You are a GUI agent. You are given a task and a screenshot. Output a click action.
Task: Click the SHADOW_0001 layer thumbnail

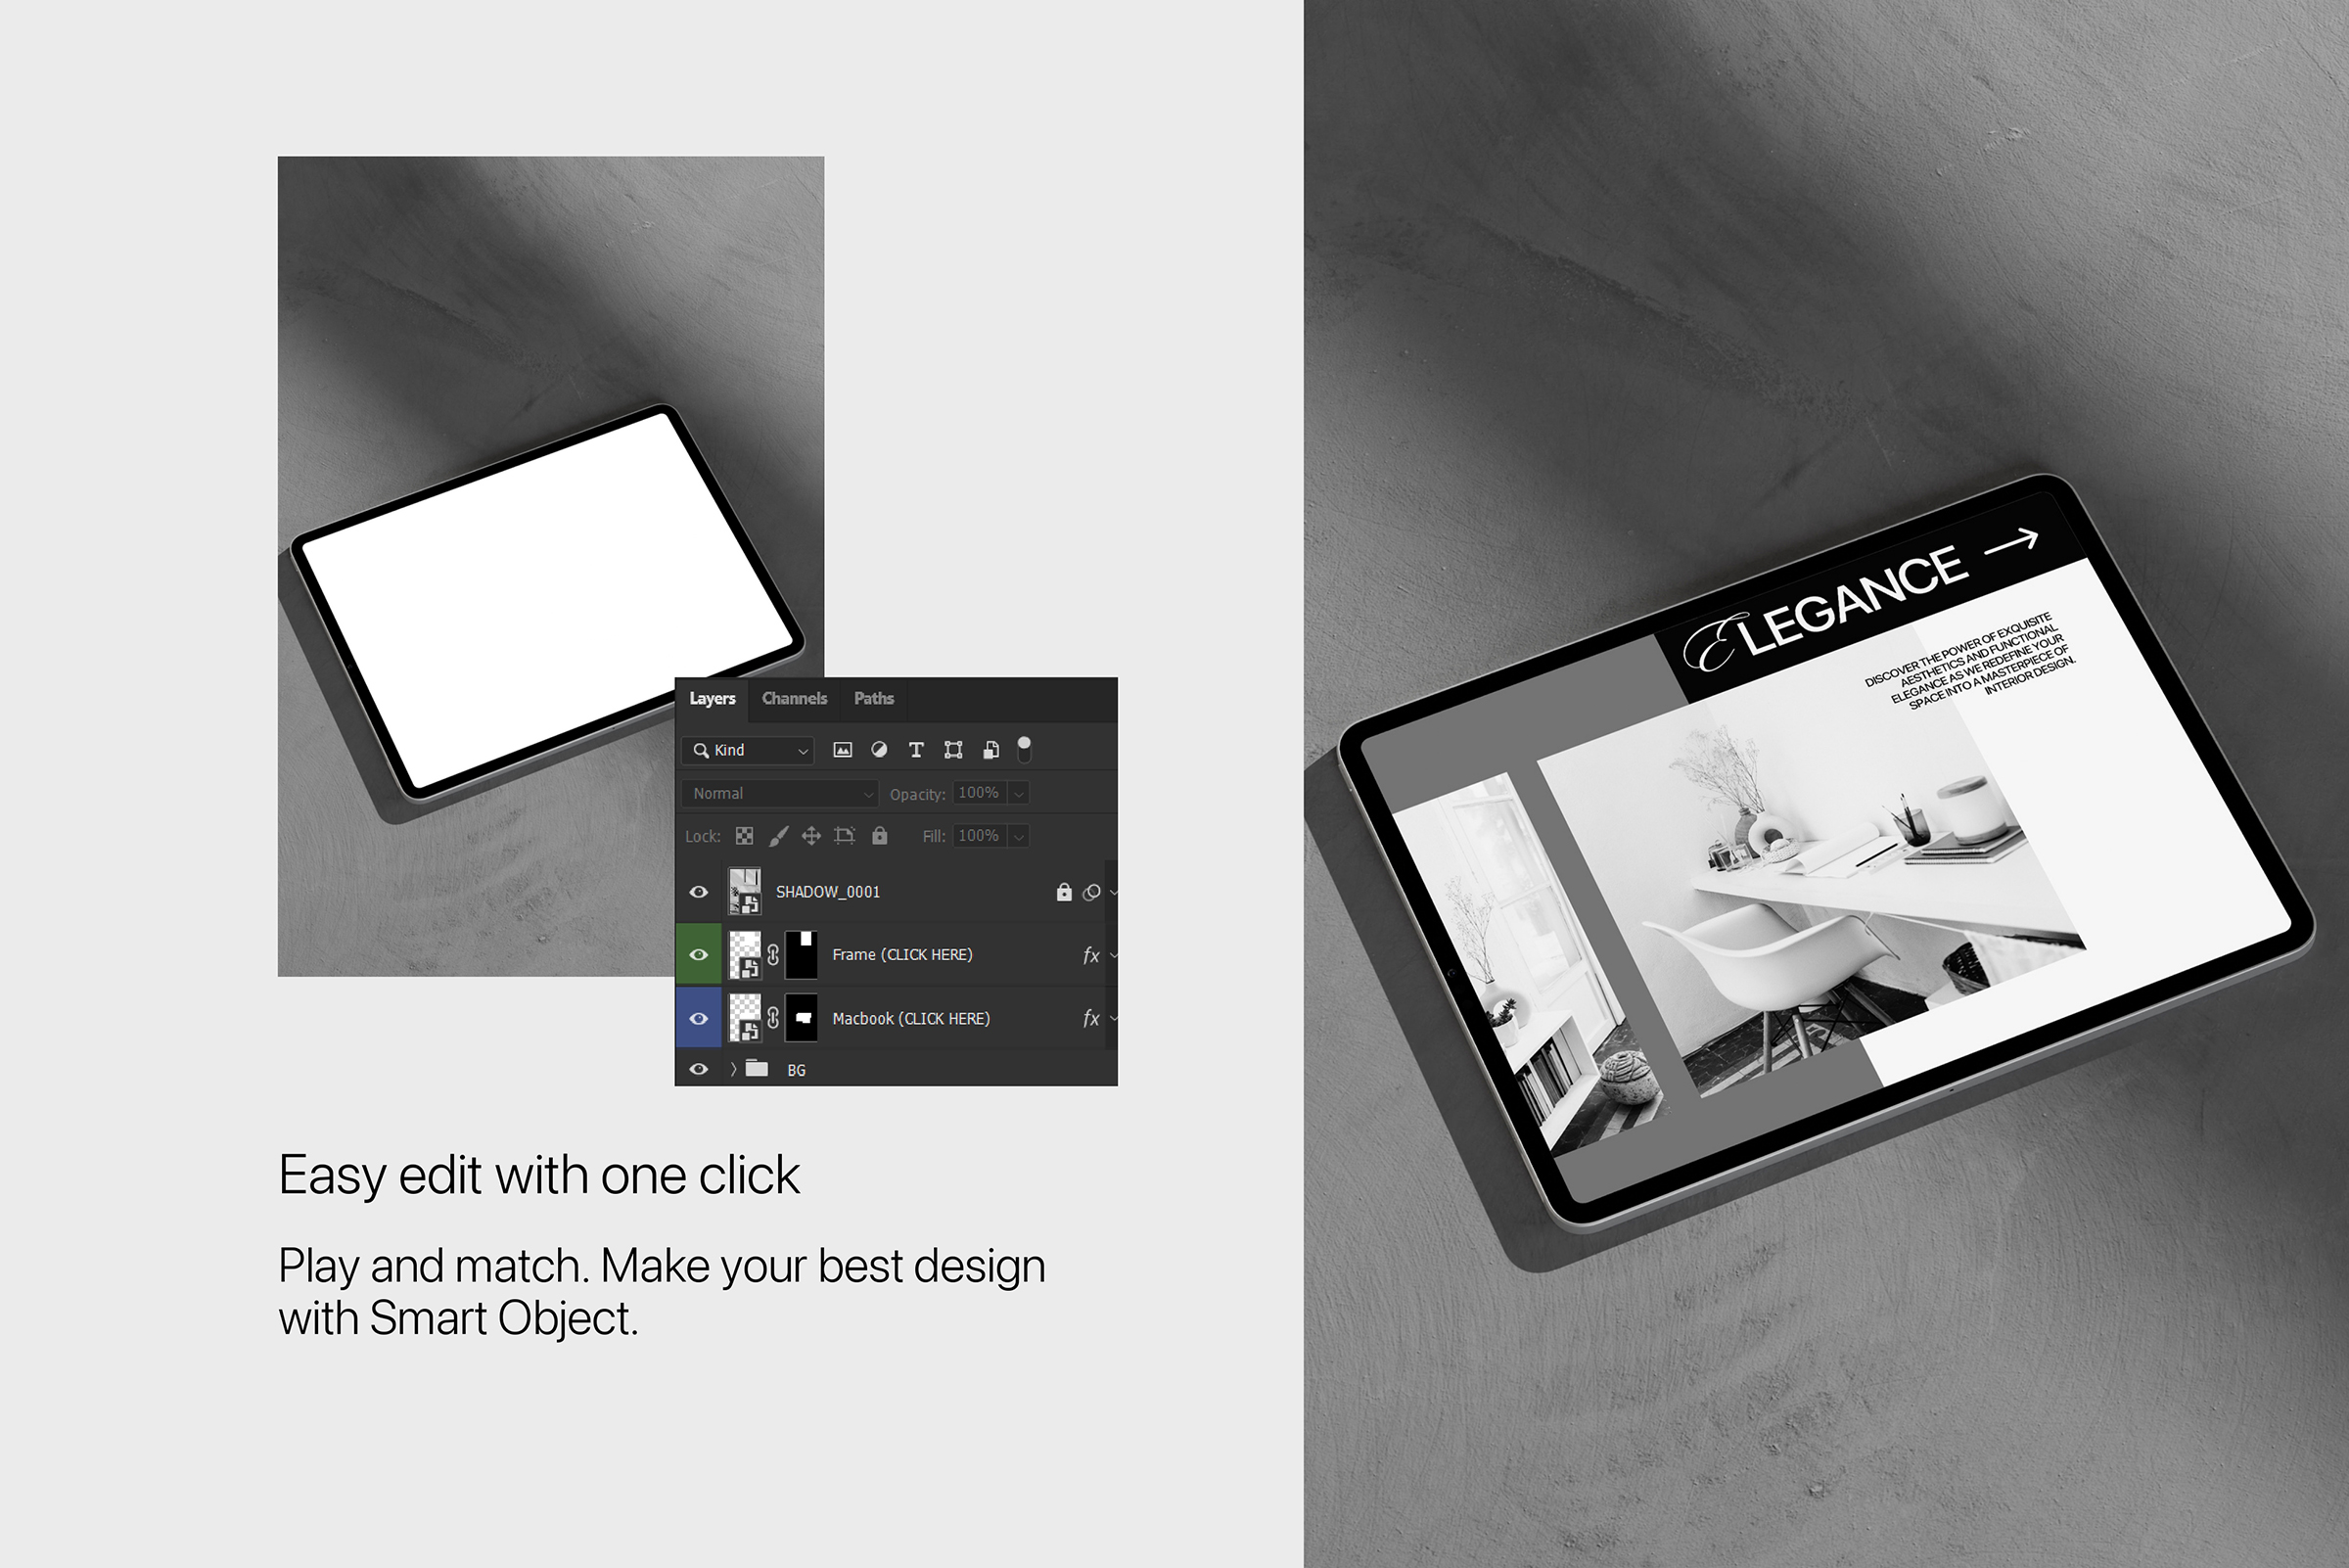pos(743,893)
